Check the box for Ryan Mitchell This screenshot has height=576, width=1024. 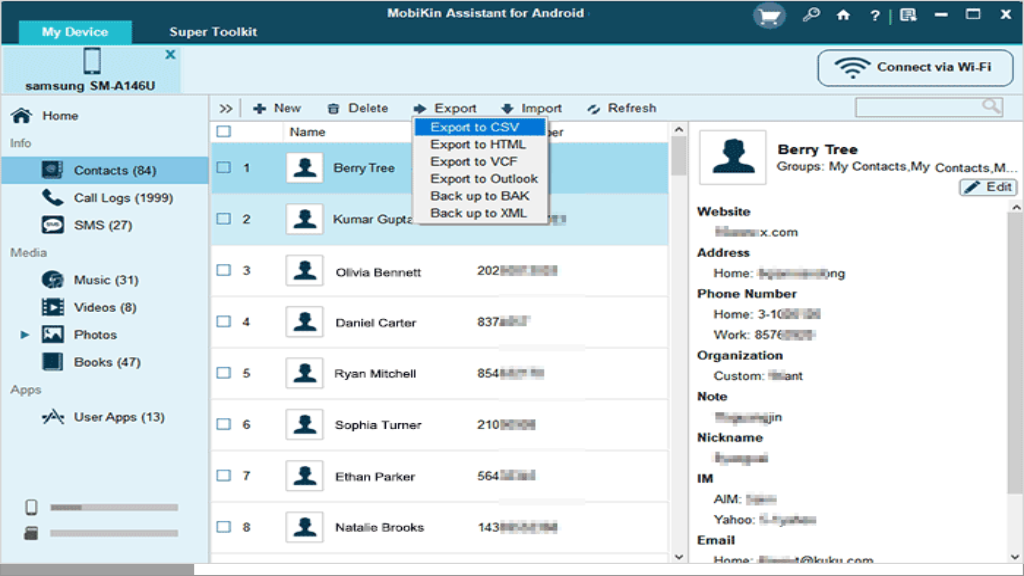point(224,372)
